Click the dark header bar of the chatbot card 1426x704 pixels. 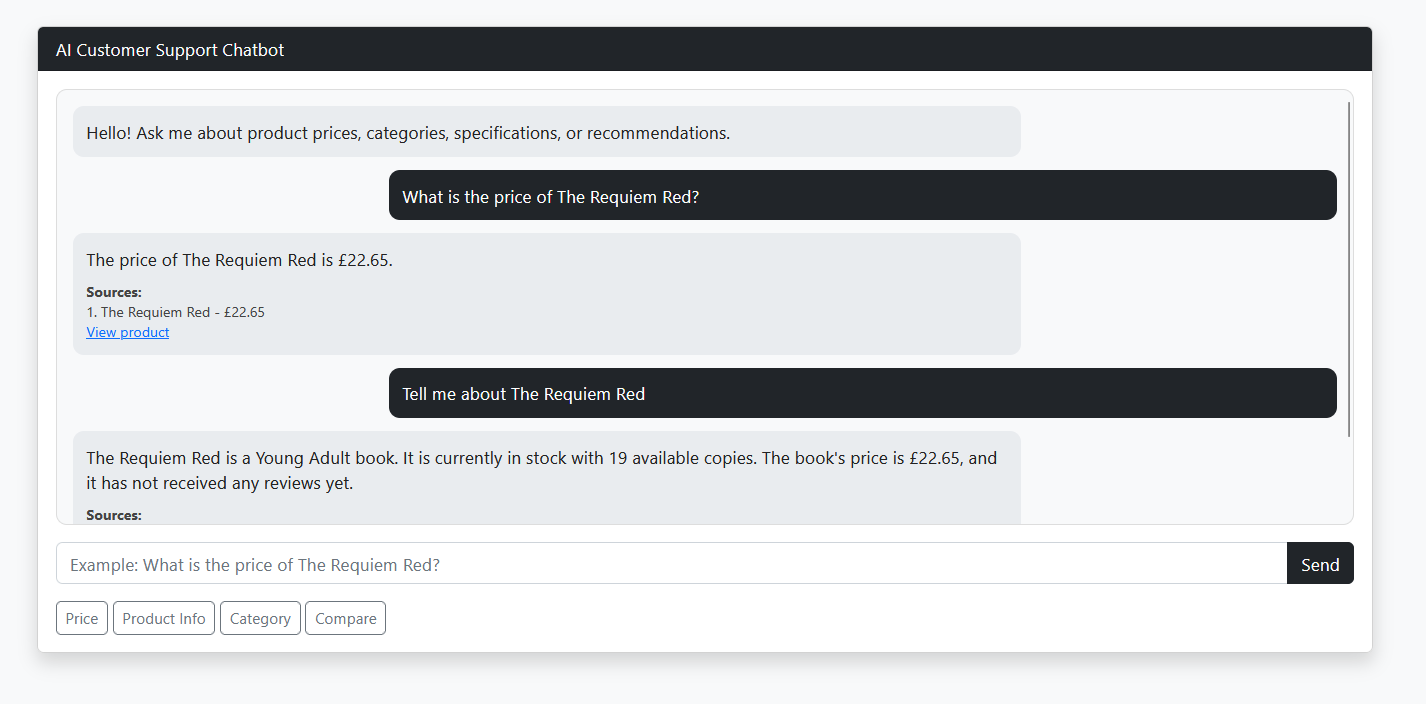705,49
